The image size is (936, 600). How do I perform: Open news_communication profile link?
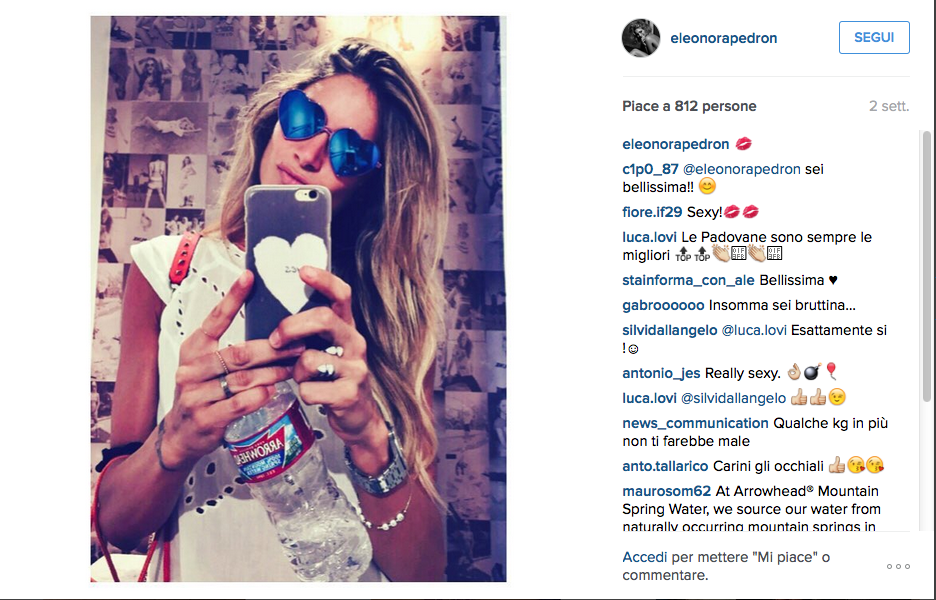695,423
